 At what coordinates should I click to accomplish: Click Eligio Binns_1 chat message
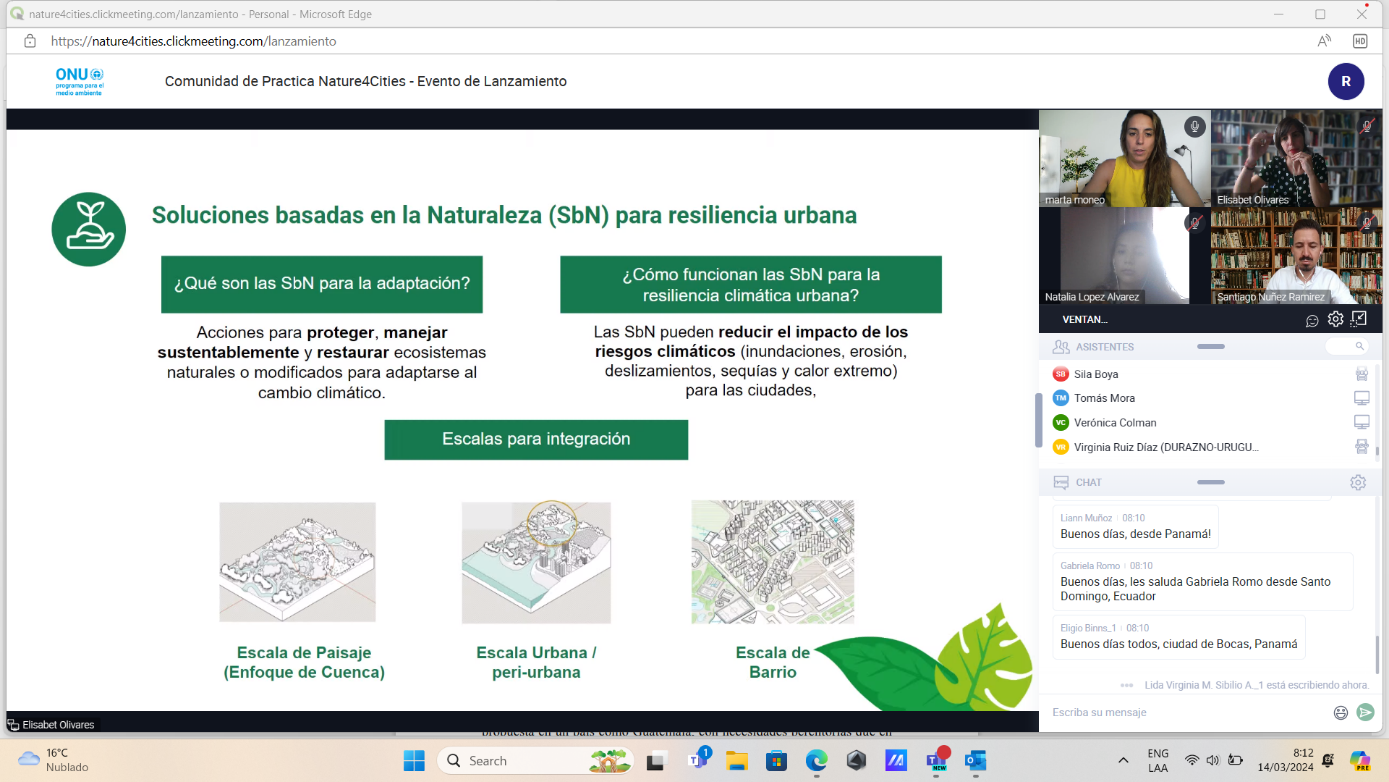coord(1179,637)
